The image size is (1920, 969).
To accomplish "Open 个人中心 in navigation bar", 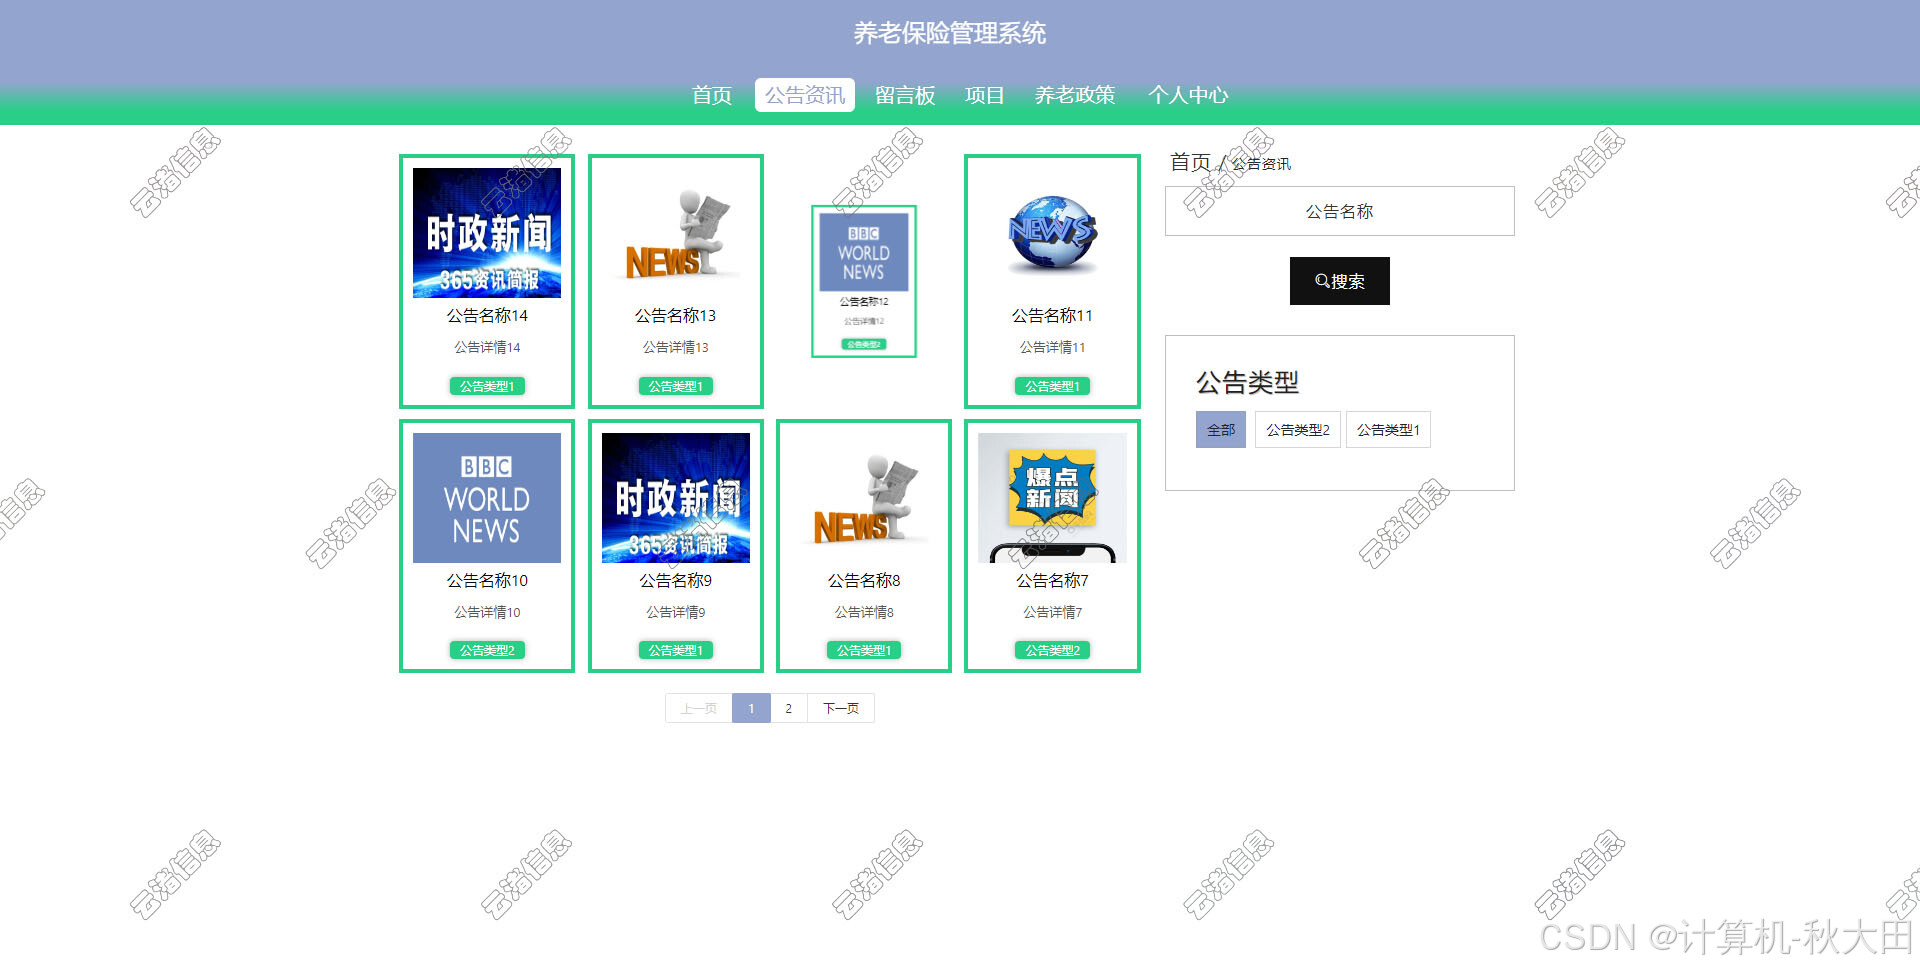I will (x=1188, y=95).
